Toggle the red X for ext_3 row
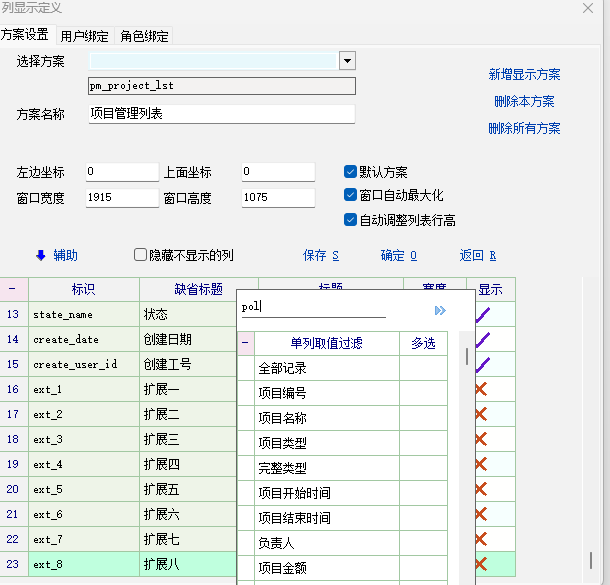Screen dimensions: 610x585 (481, 439)
